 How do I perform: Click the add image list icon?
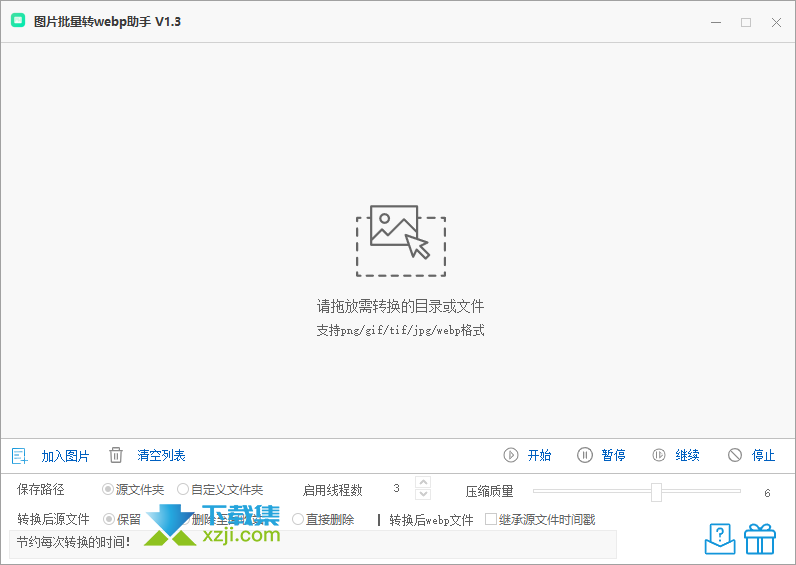pyautogui.click(x=19, y=456)
